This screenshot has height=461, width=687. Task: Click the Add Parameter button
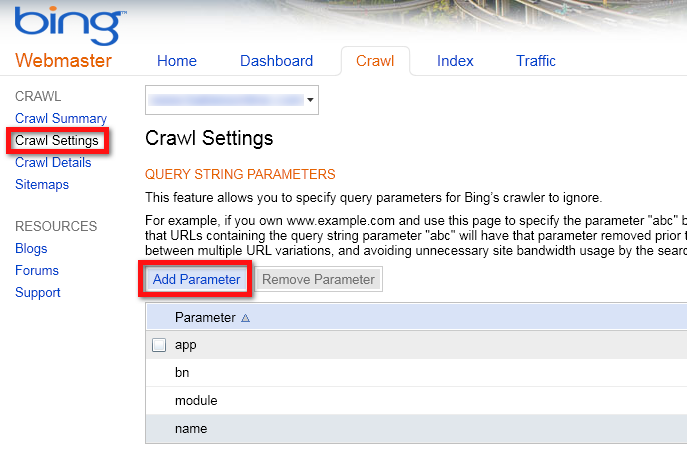tap(196, 279)
